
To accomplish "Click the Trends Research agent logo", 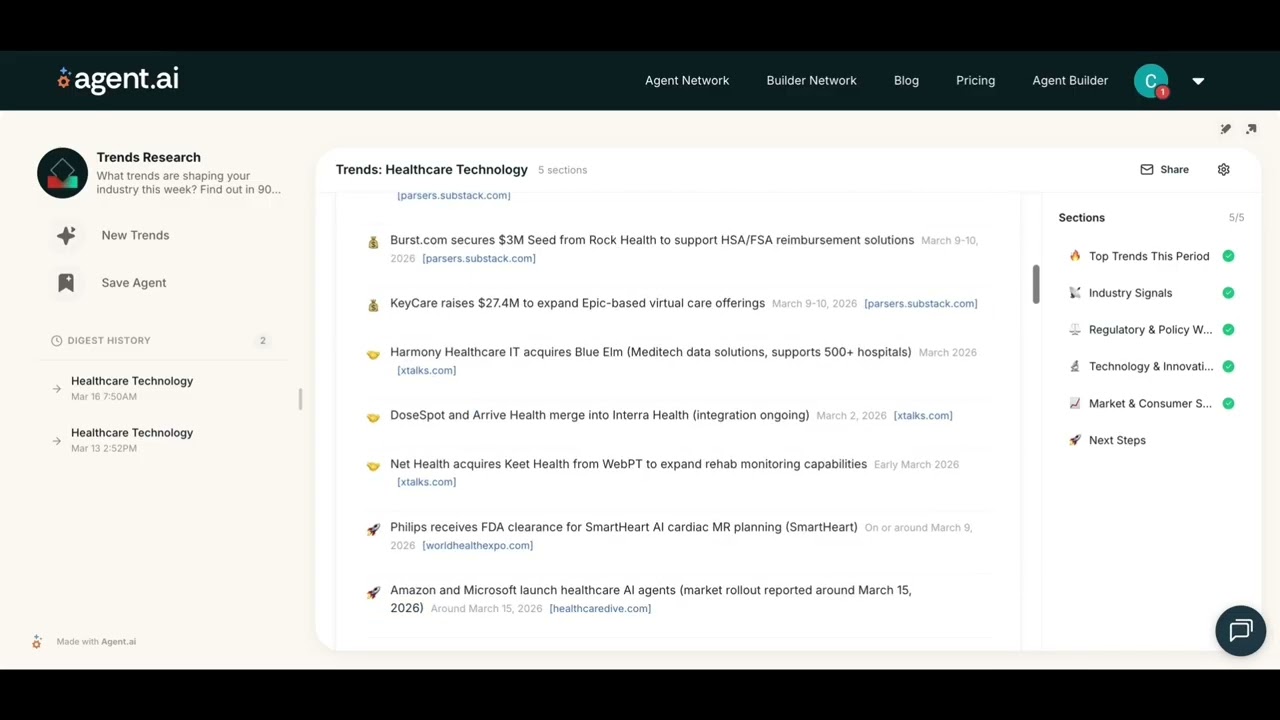I will click(x=62, y=173).
